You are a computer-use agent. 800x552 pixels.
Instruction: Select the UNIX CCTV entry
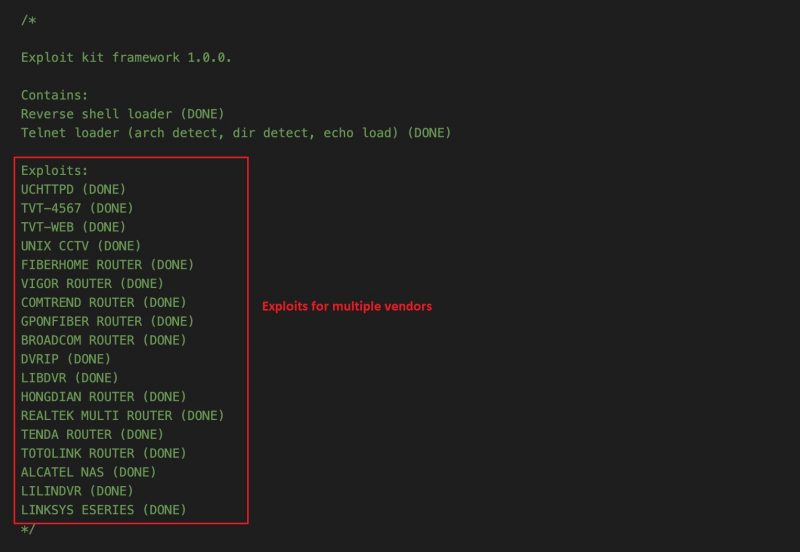tap(81, 246)
